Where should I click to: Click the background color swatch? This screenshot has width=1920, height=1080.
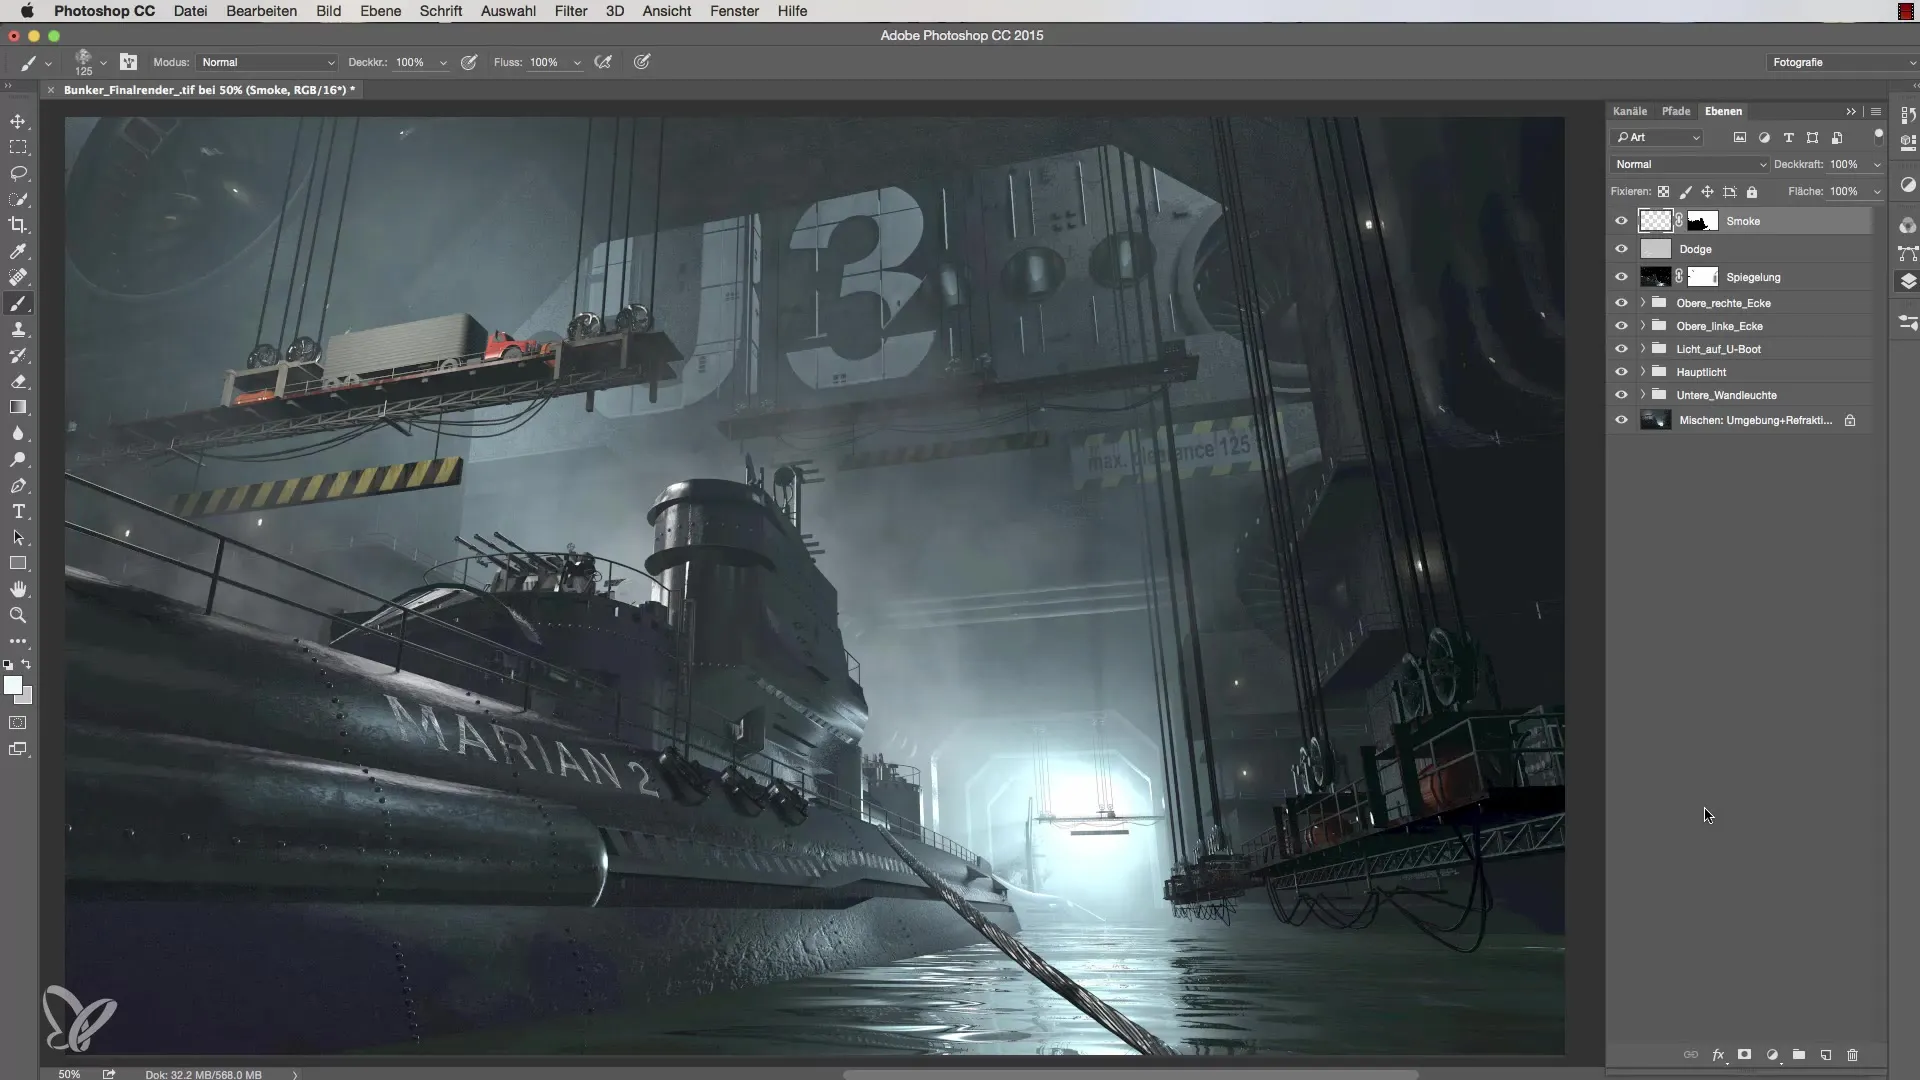tap(25, 697)
